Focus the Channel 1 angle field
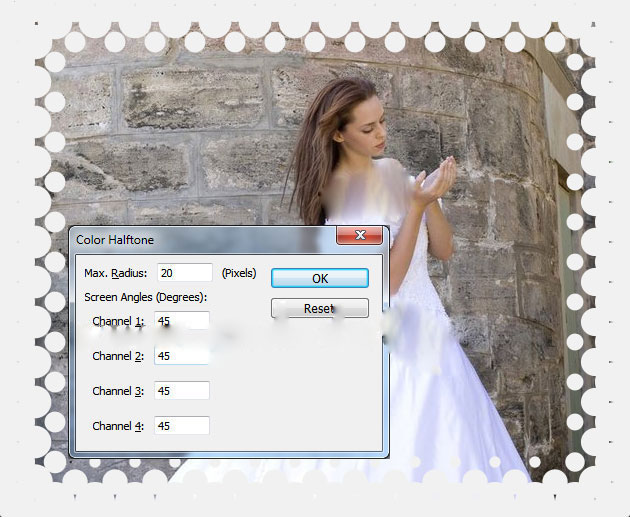 (x=182, y=321)
